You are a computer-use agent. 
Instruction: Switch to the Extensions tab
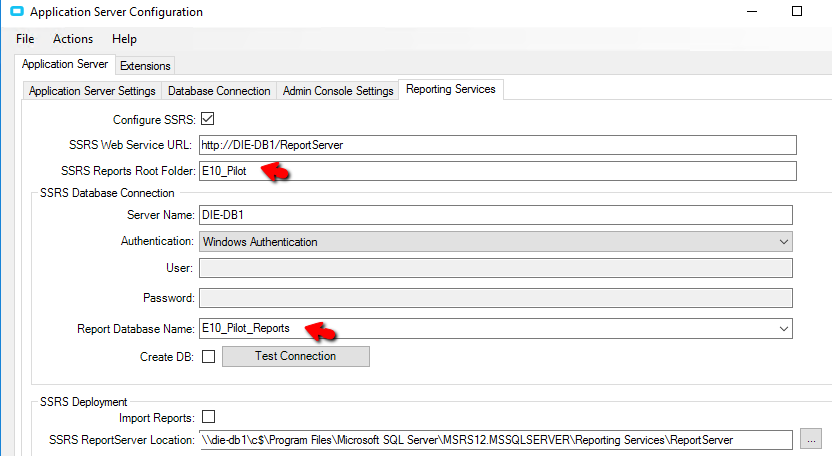click(145, 66)
